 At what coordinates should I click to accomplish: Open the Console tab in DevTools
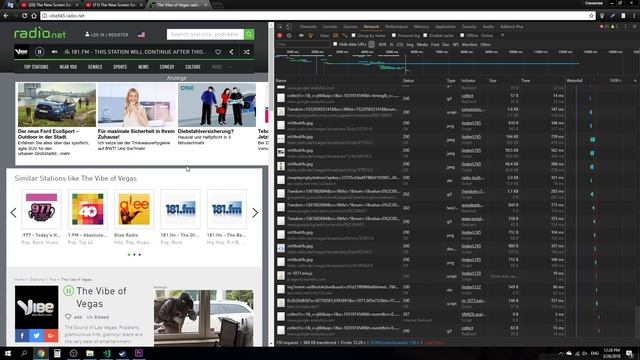click(x=330, y=27)
